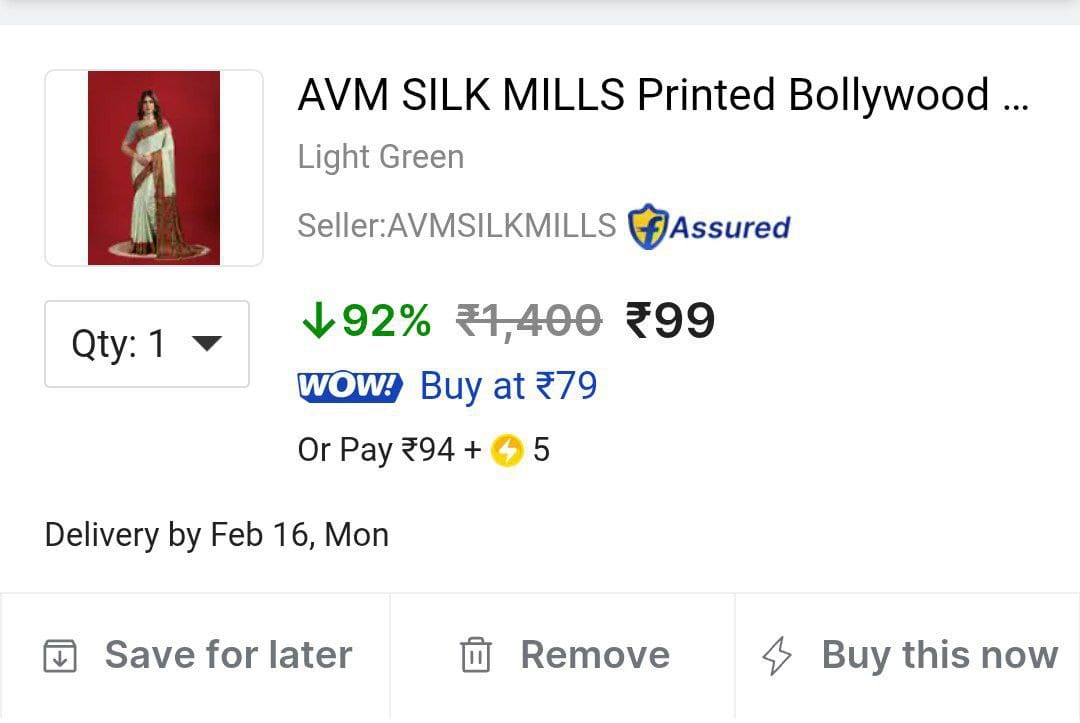Click the Light Green color variant text
Viewport: 1080px width, 723px height.
click(381, 157)
